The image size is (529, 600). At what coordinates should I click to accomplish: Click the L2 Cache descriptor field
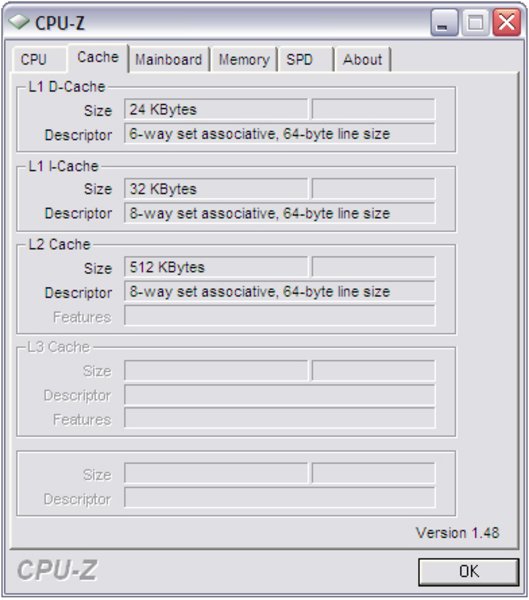coord(279,292)
